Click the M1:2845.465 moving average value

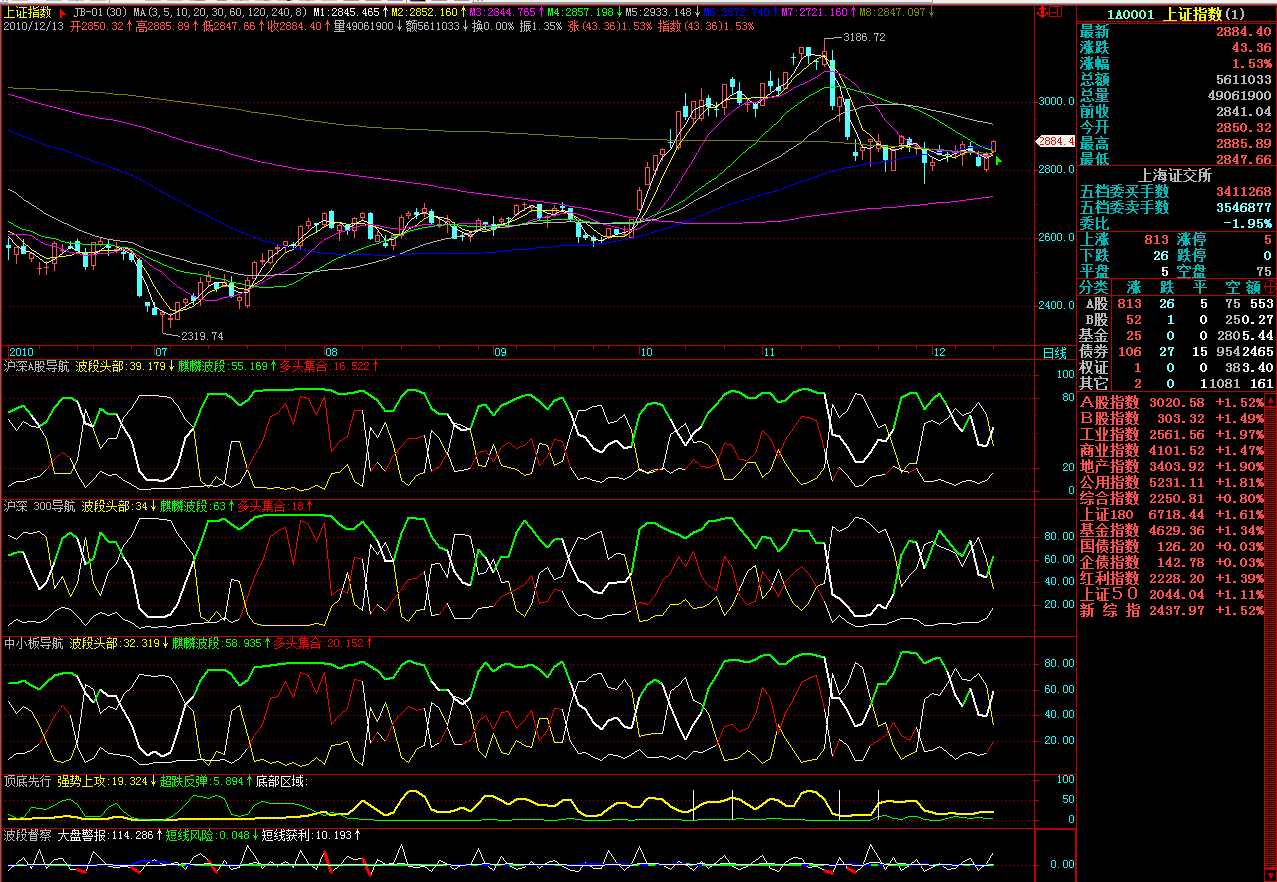(346, 12)
